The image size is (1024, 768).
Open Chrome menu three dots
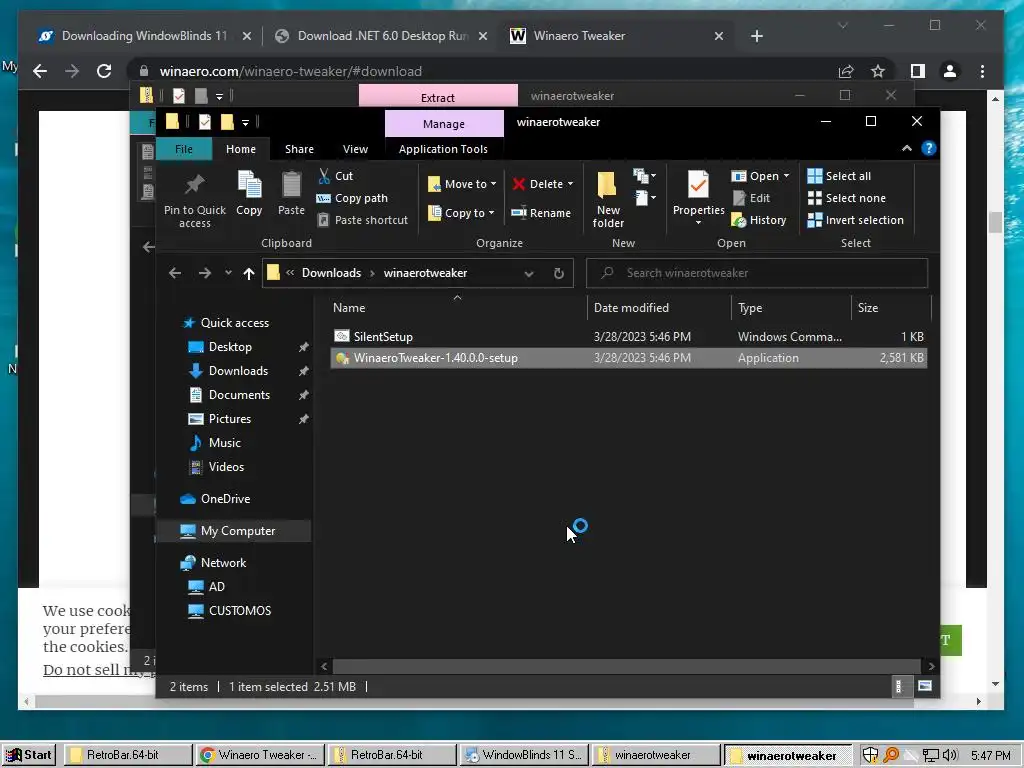pyautogui.click(x=982, y=71)
